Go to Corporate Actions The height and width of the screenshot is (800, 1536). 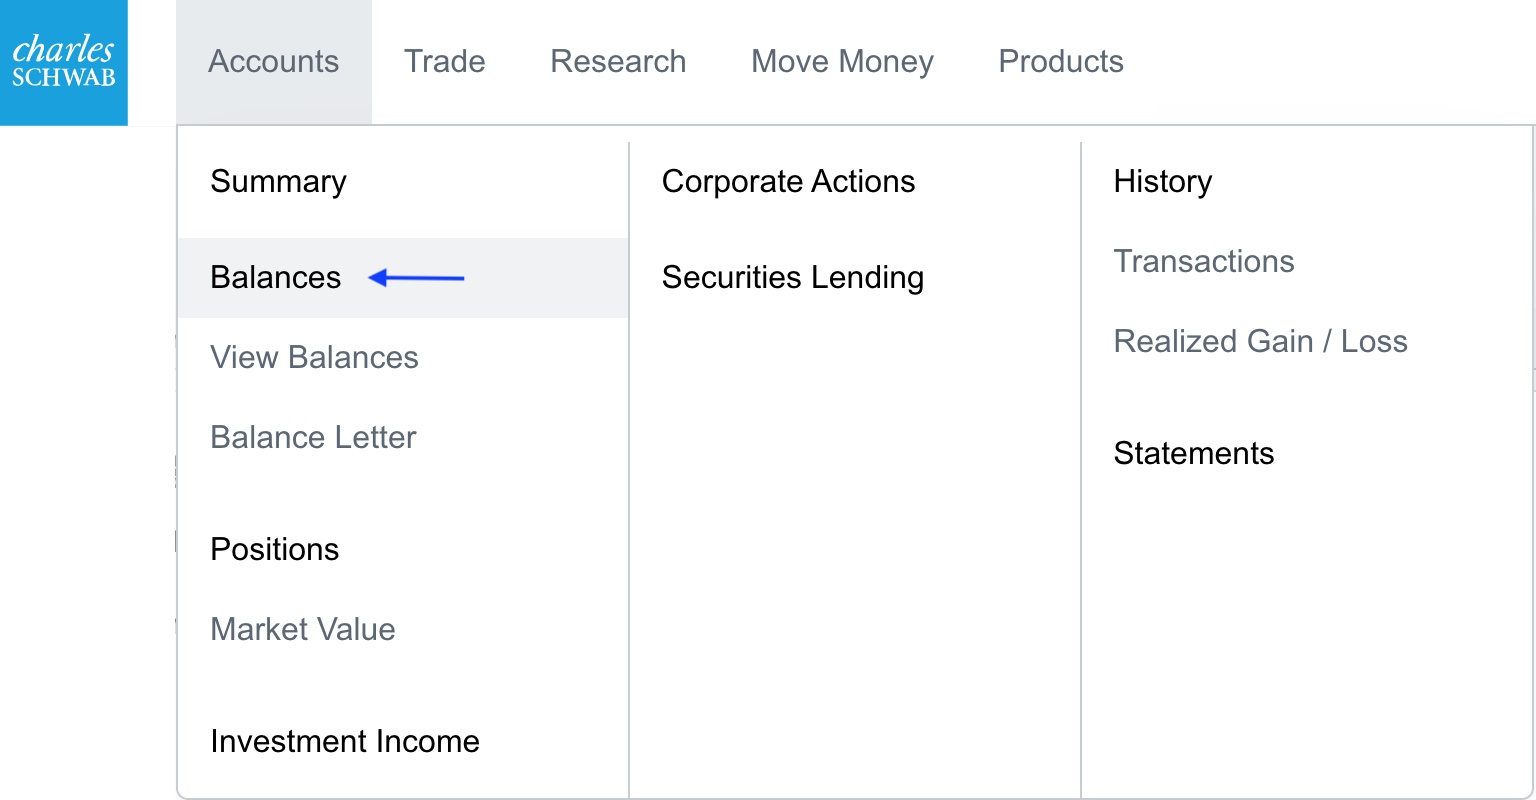point(788,182)
